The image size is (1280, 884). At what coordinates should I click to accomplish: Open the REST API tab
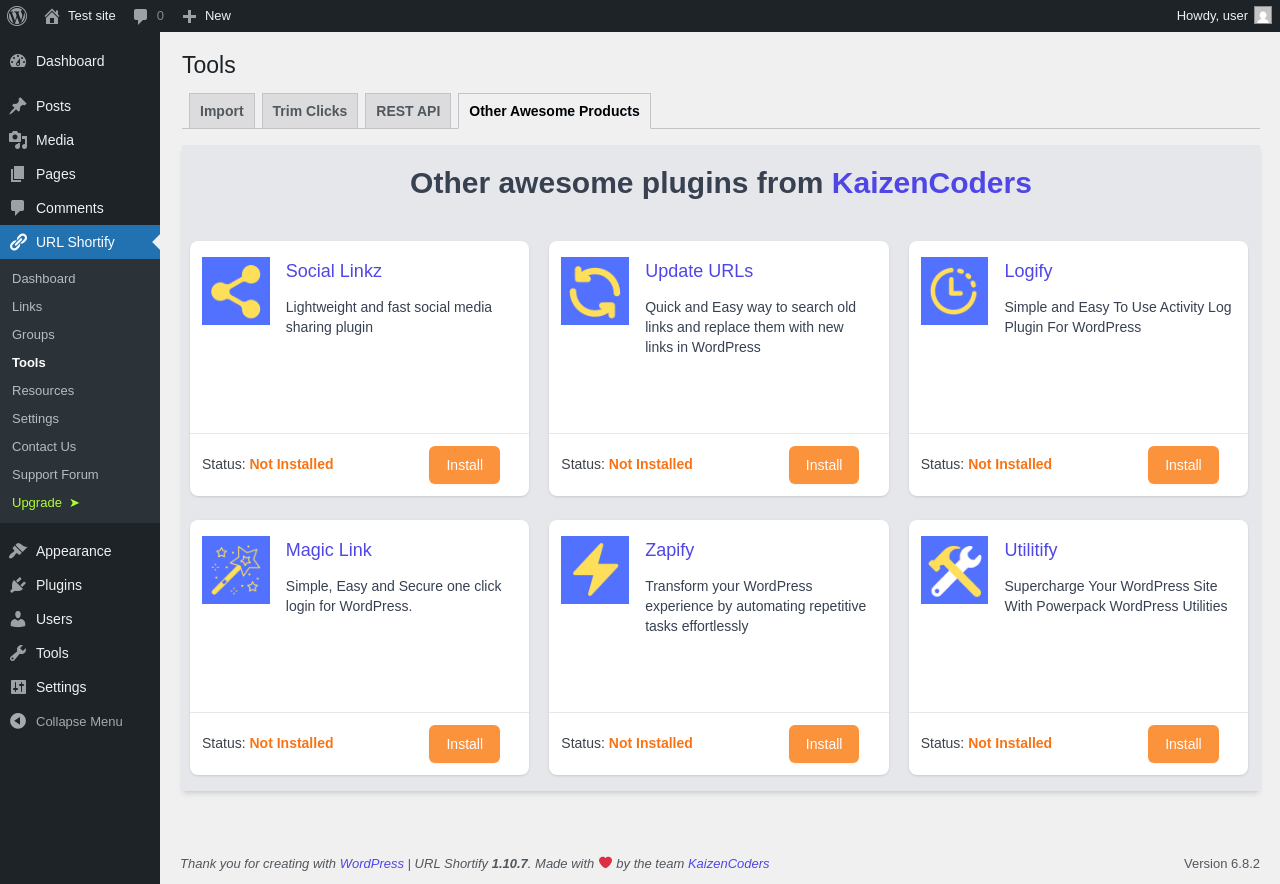(408, 111)
